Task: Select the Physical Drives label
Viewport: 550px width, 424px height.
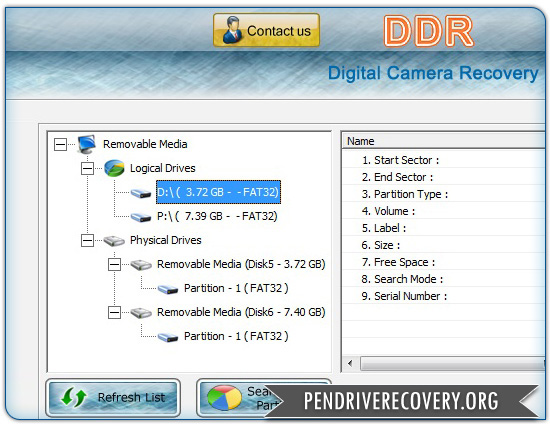Action: (x=166, y=240)
